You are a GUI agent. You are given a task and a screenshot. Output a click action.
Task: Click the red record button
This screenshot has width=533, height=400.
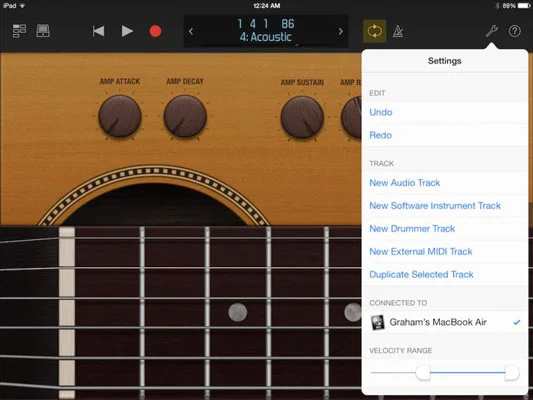point(155,31)
